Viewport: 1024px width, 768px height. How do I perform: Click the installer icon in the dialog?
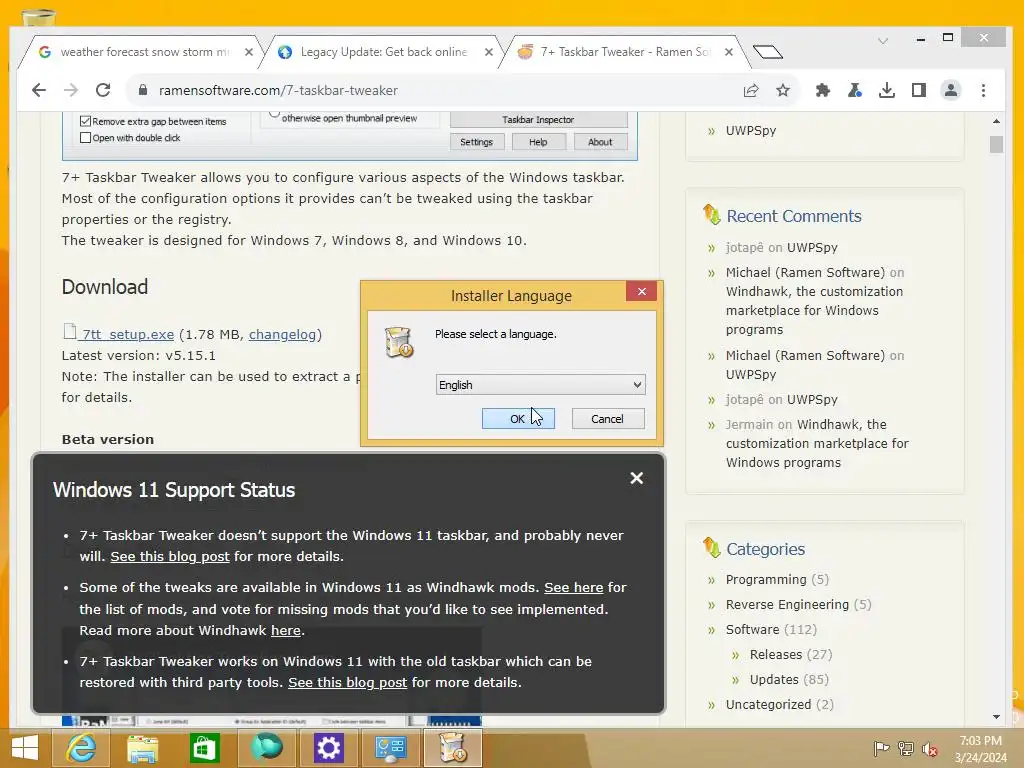click(398, 342)
